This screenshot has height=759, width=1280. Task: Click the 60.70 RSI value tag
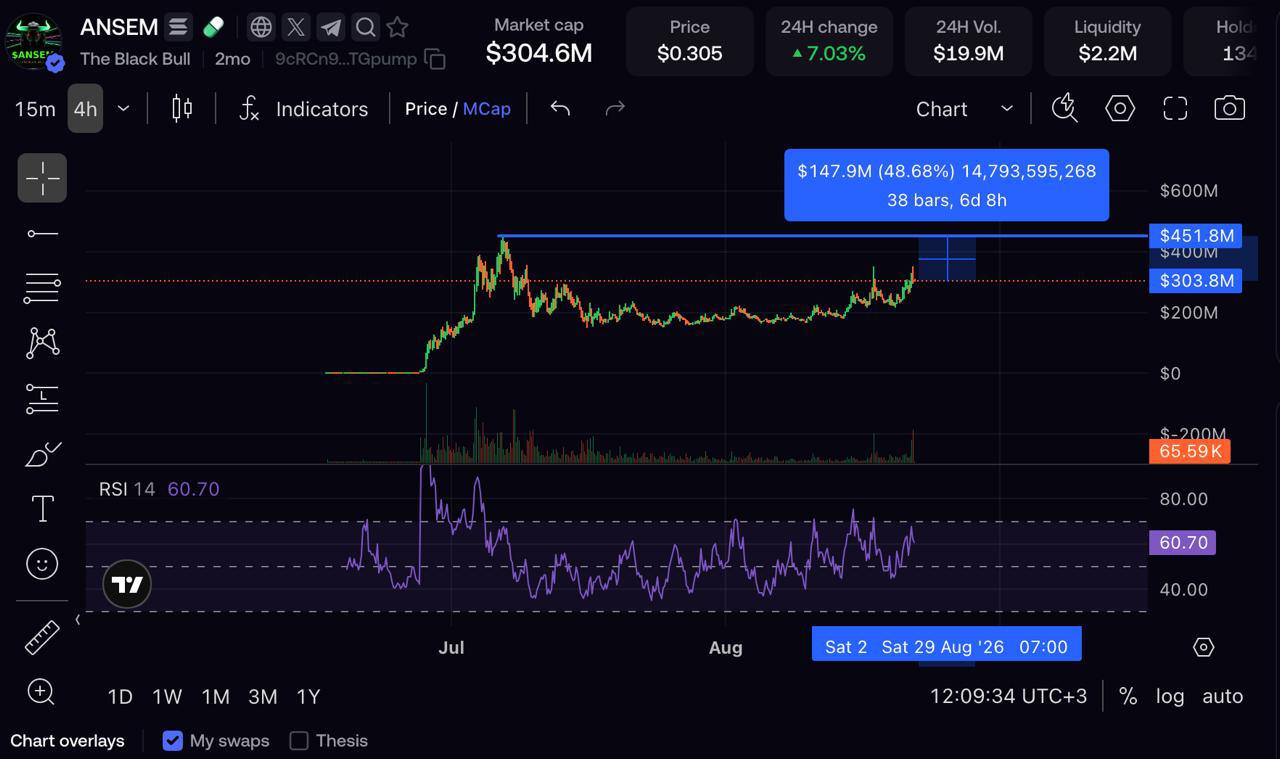[x=1184, y=543]
